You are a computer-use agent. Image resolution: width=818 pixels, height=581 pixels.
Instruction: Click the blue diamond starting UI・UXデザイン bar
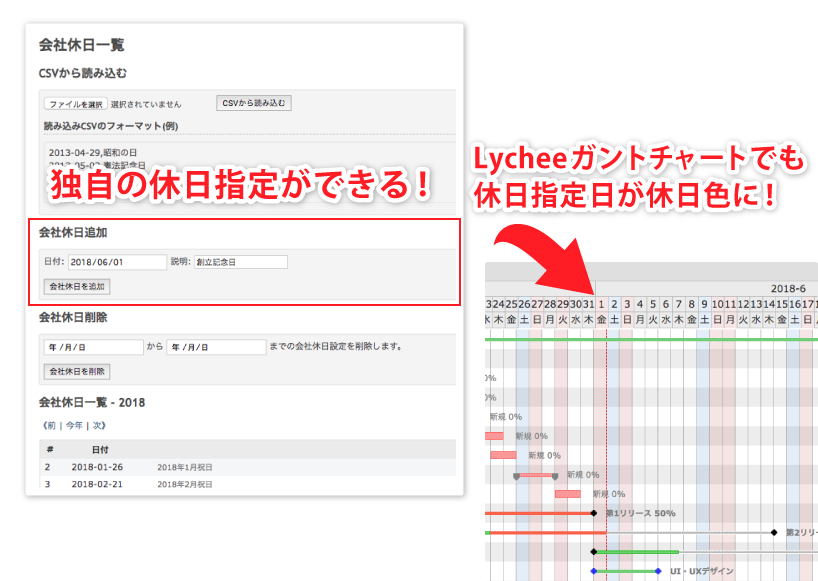tap(593, 571)
